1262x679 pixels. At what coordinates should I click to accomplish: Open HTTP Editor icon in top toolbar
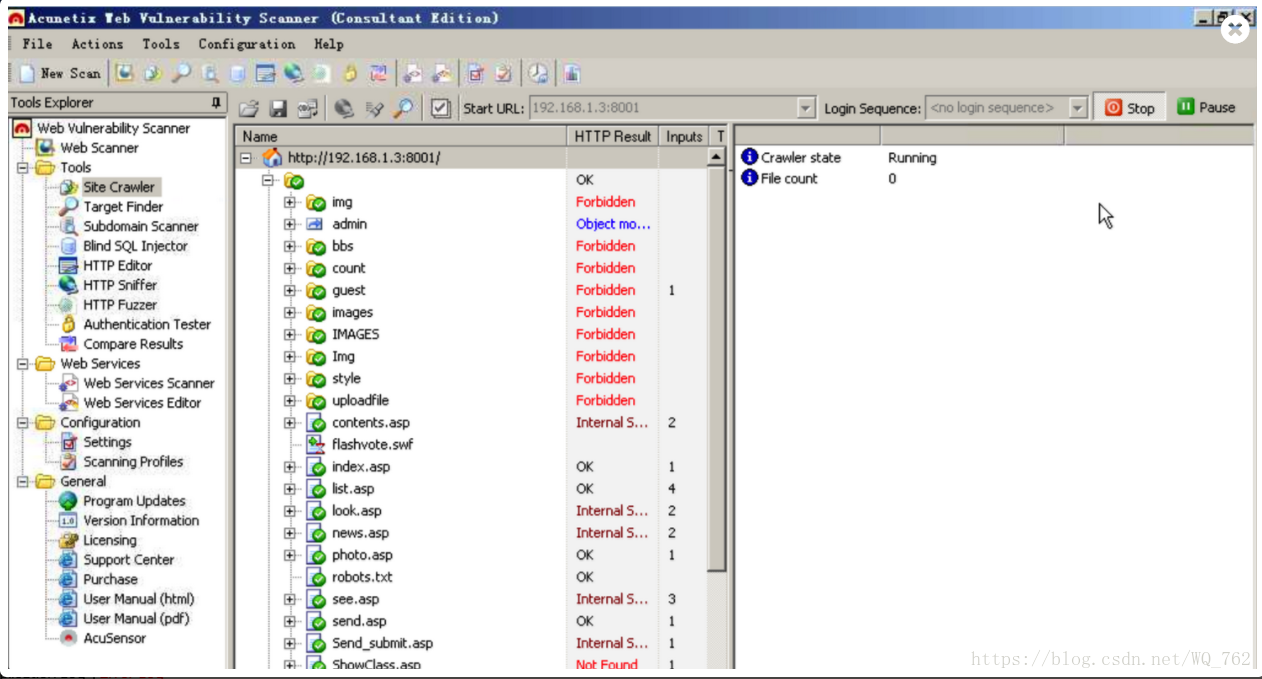(265, 73)
